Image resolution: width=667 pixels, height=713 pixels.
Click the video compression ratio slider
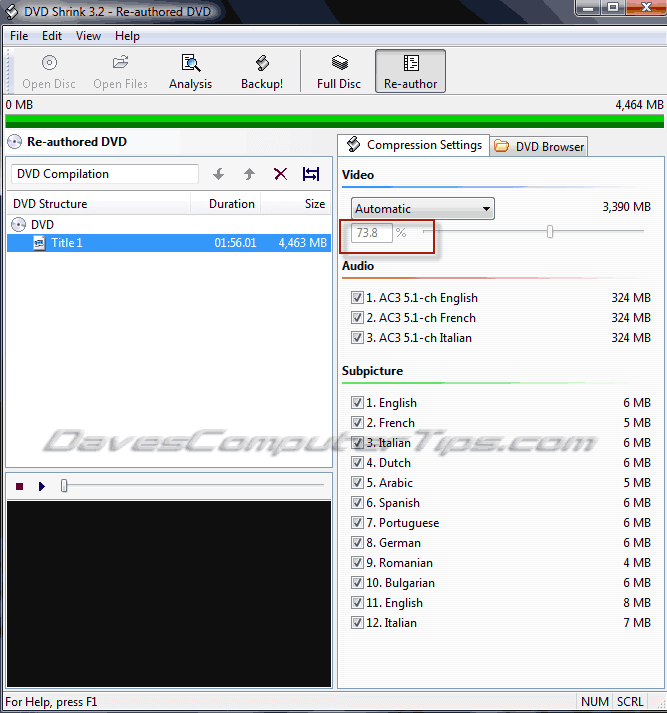click(x=550, y=232)
